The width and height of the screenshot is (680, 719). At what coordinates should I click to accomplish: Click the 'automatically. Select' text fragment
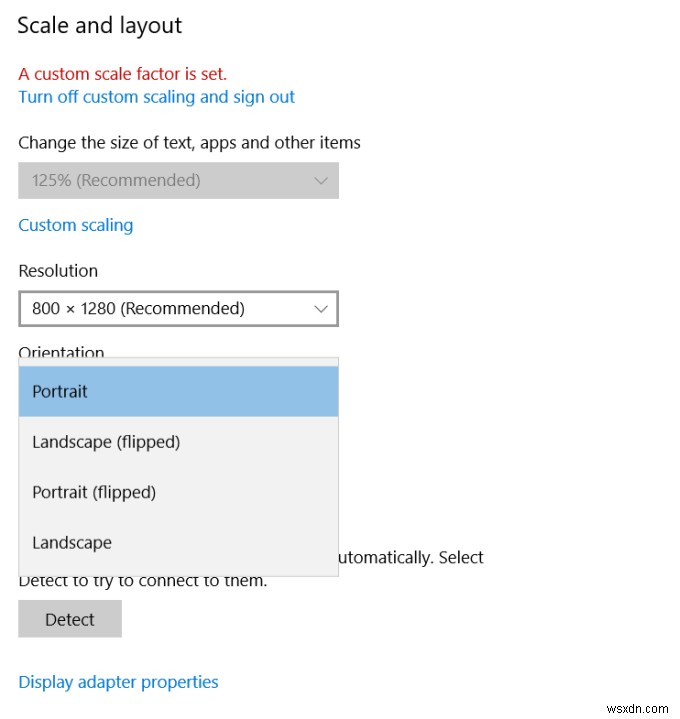point(412,557)
